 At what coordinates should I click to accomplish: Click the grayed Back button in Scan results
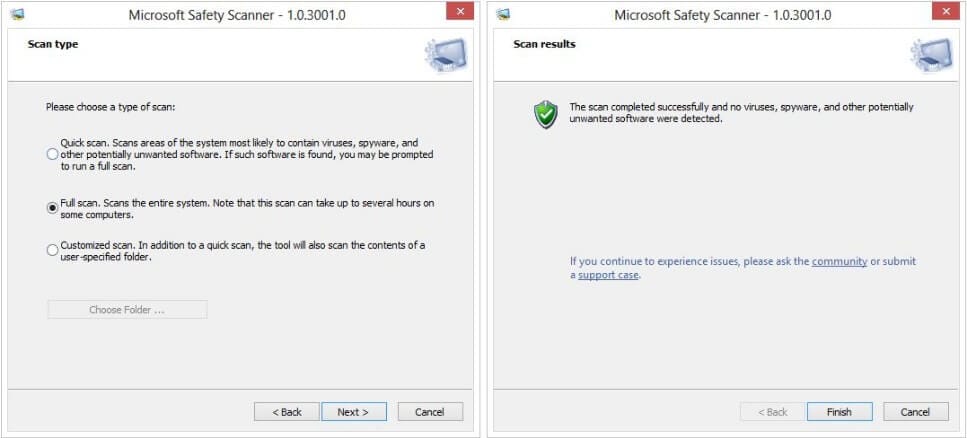pos(772,411)
